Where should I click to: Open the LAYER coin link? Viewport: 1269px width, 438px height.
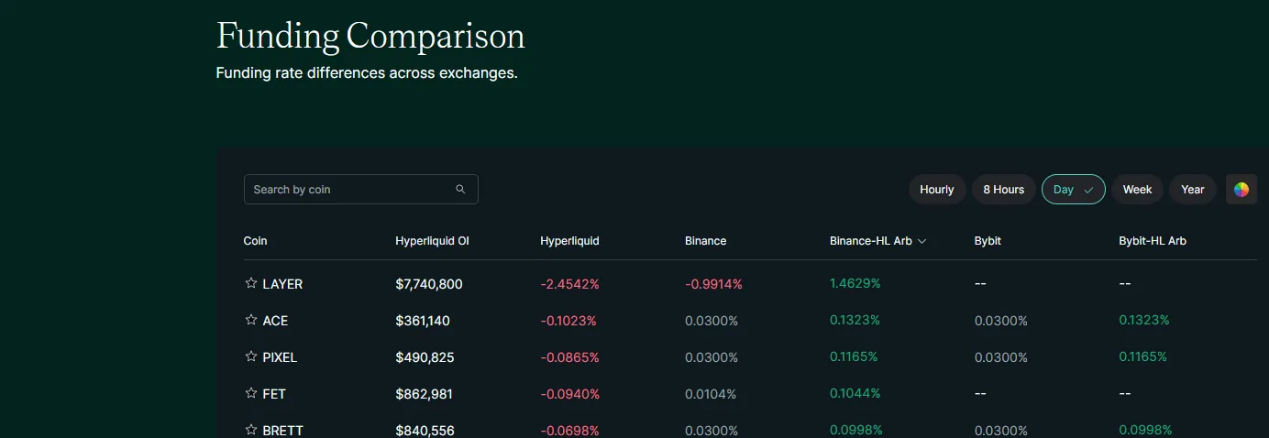click(x=282, y=284)
